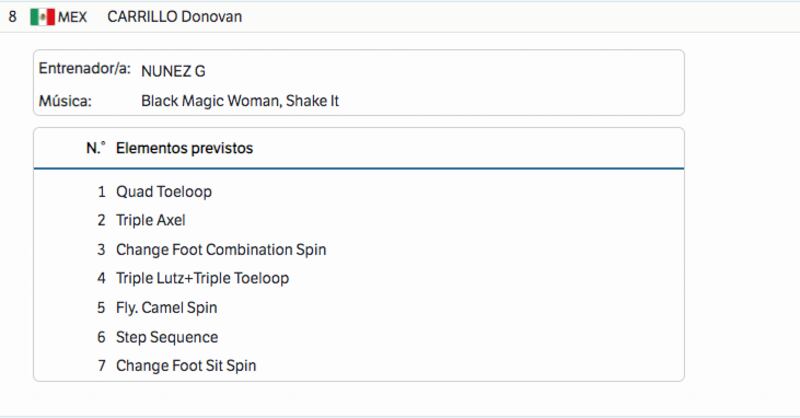The image size is (800, 418).
Task: Select Change Foot Combination Spin row
Action: [x=359, y=250]
